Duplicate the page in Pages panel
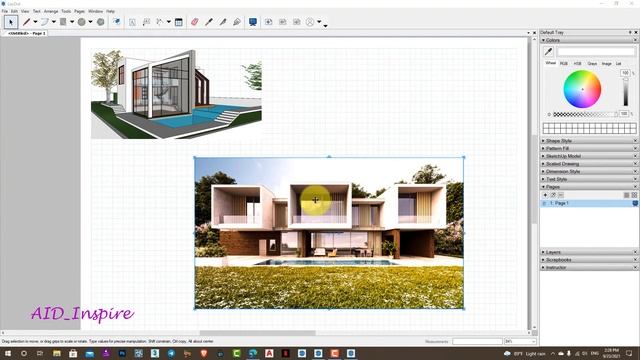Image resolution: width=640 pixels, height=360 pixels. (553, 195)
